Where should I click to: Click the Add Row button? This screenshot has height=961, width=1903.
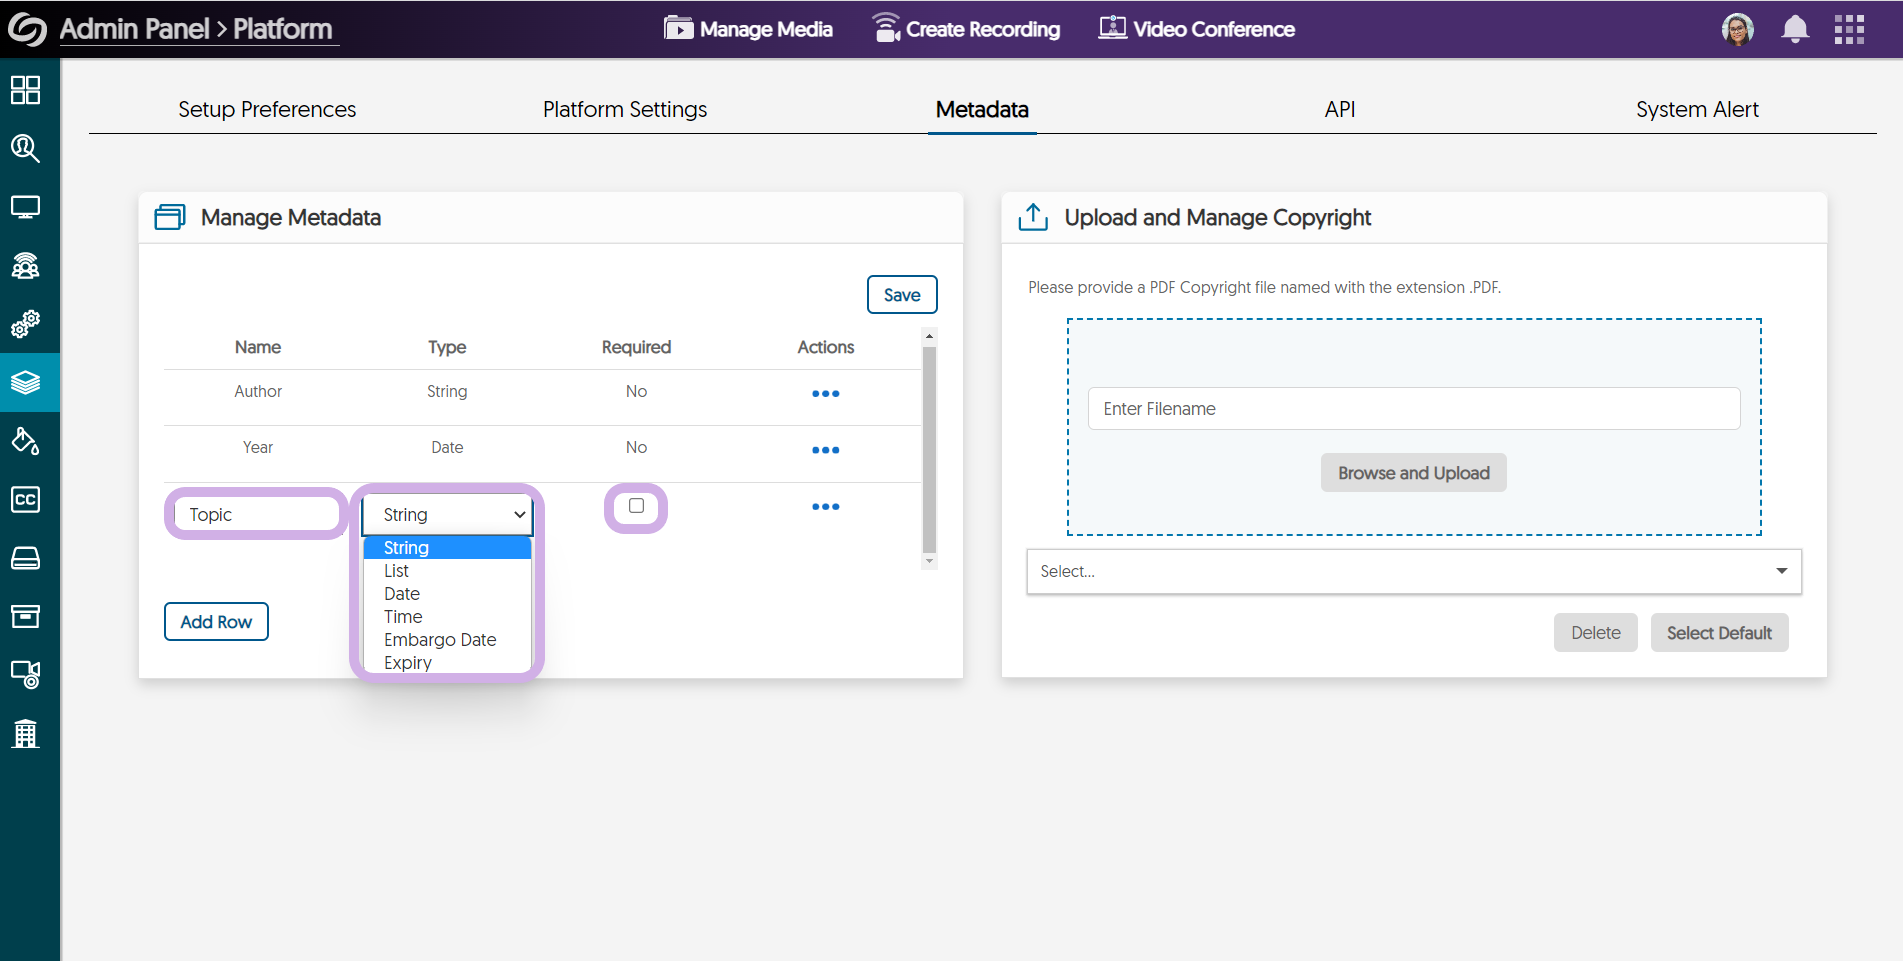216,622
